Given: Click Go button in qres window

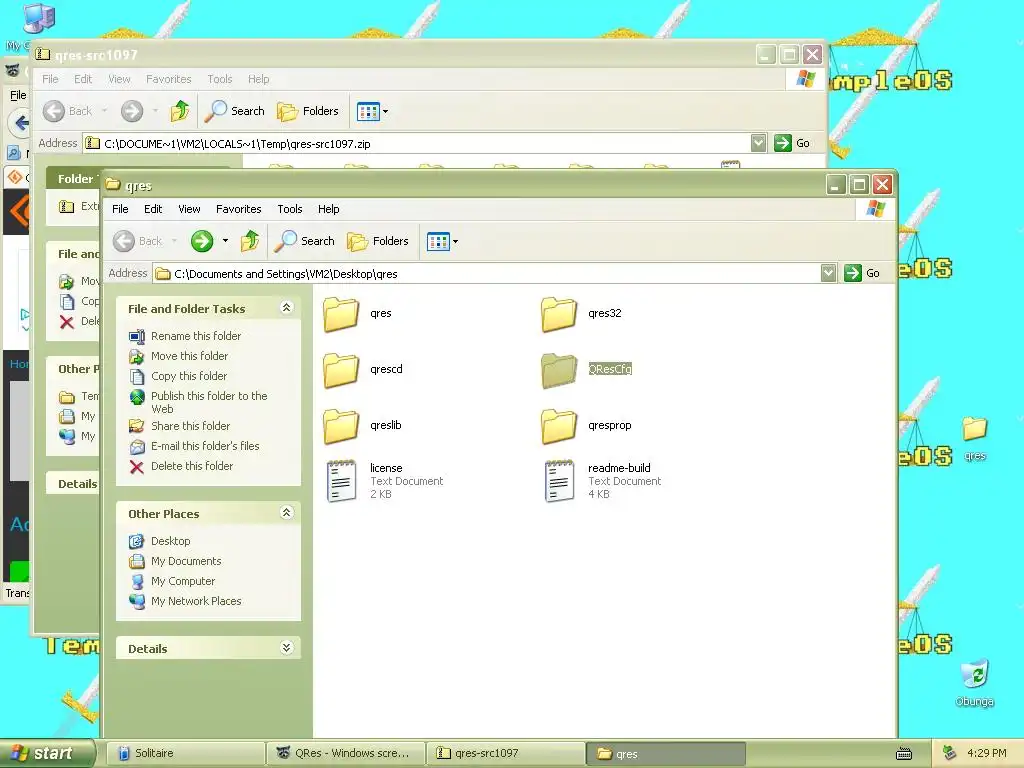Looking at the screenshot, I should coord(862,273).
